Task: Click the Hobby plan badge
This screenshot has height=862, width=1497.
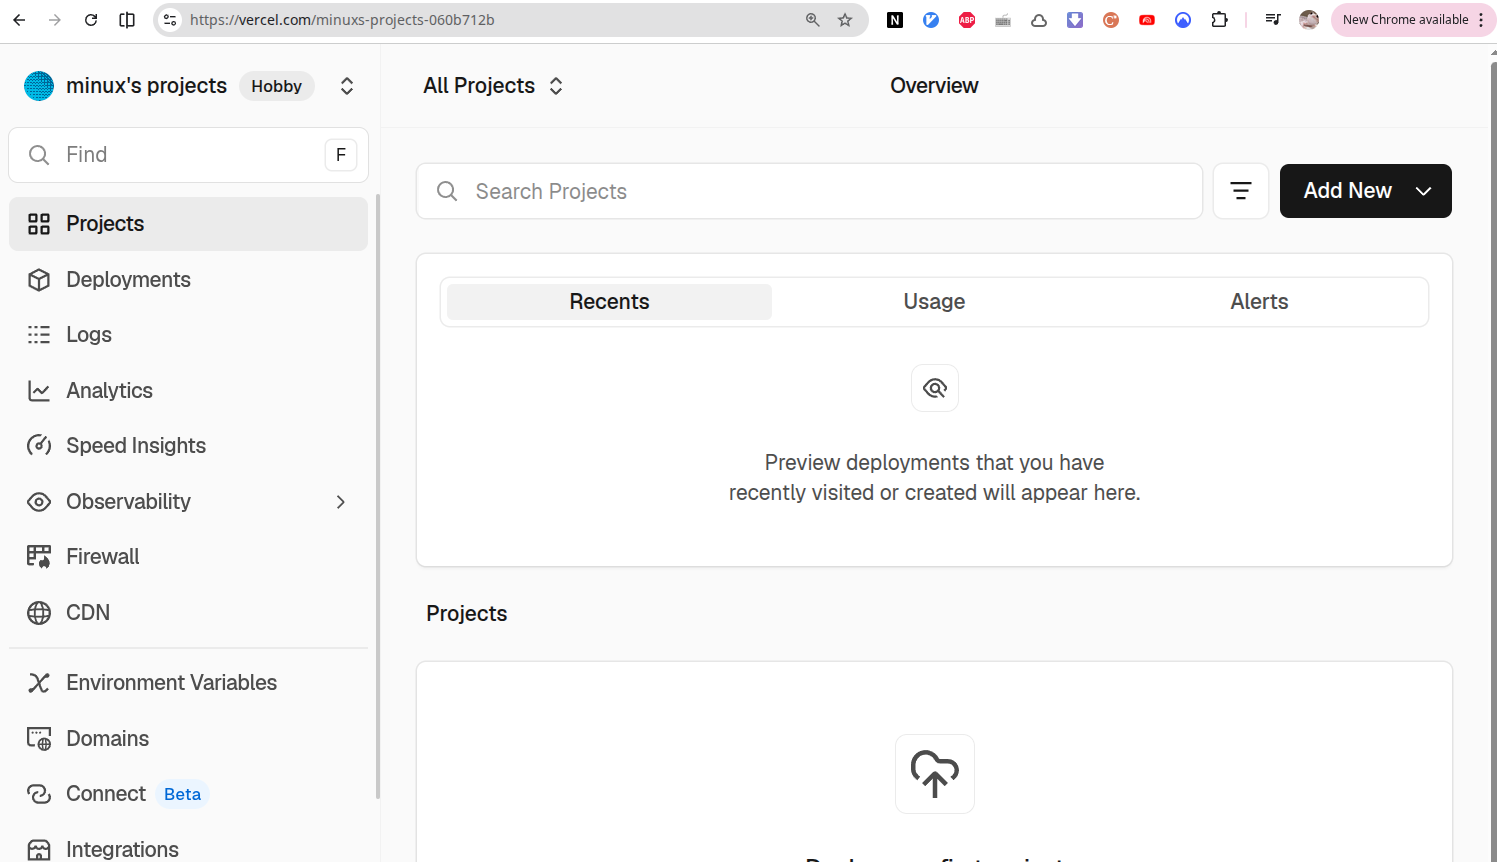Action: click(277, 86)
